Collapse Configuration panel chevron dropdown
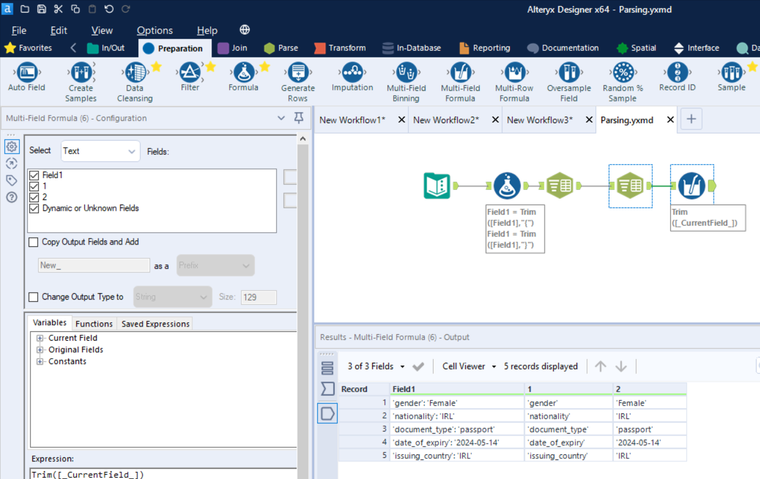Screen dimensions: 760x479 pyautogui.click(x=281, y=118)
